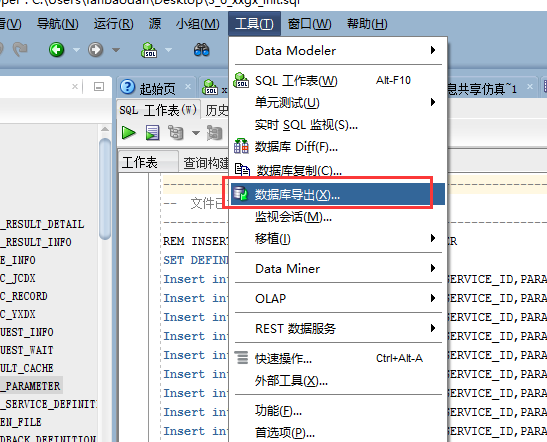Click the left panel minimize icon
547x442 pixels.
click(99, 86)
